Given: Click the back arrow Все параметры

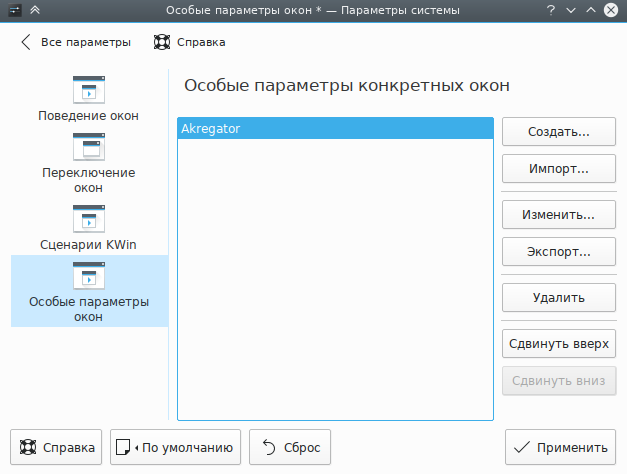Looking at the screenshot, I should [x=25, y=43].
